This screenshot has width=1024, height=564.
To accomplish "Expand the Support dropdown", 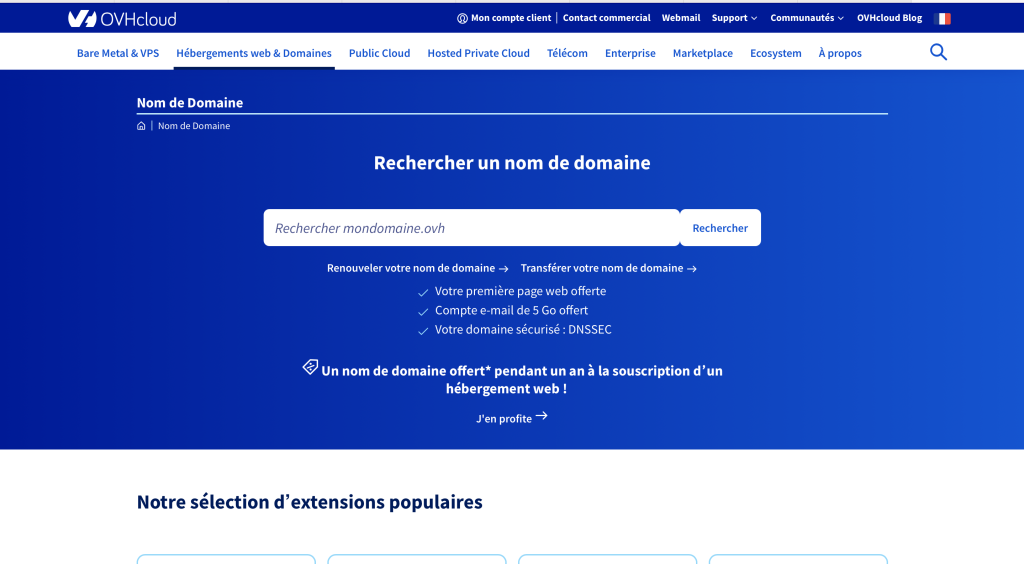I will coord(734,18).
